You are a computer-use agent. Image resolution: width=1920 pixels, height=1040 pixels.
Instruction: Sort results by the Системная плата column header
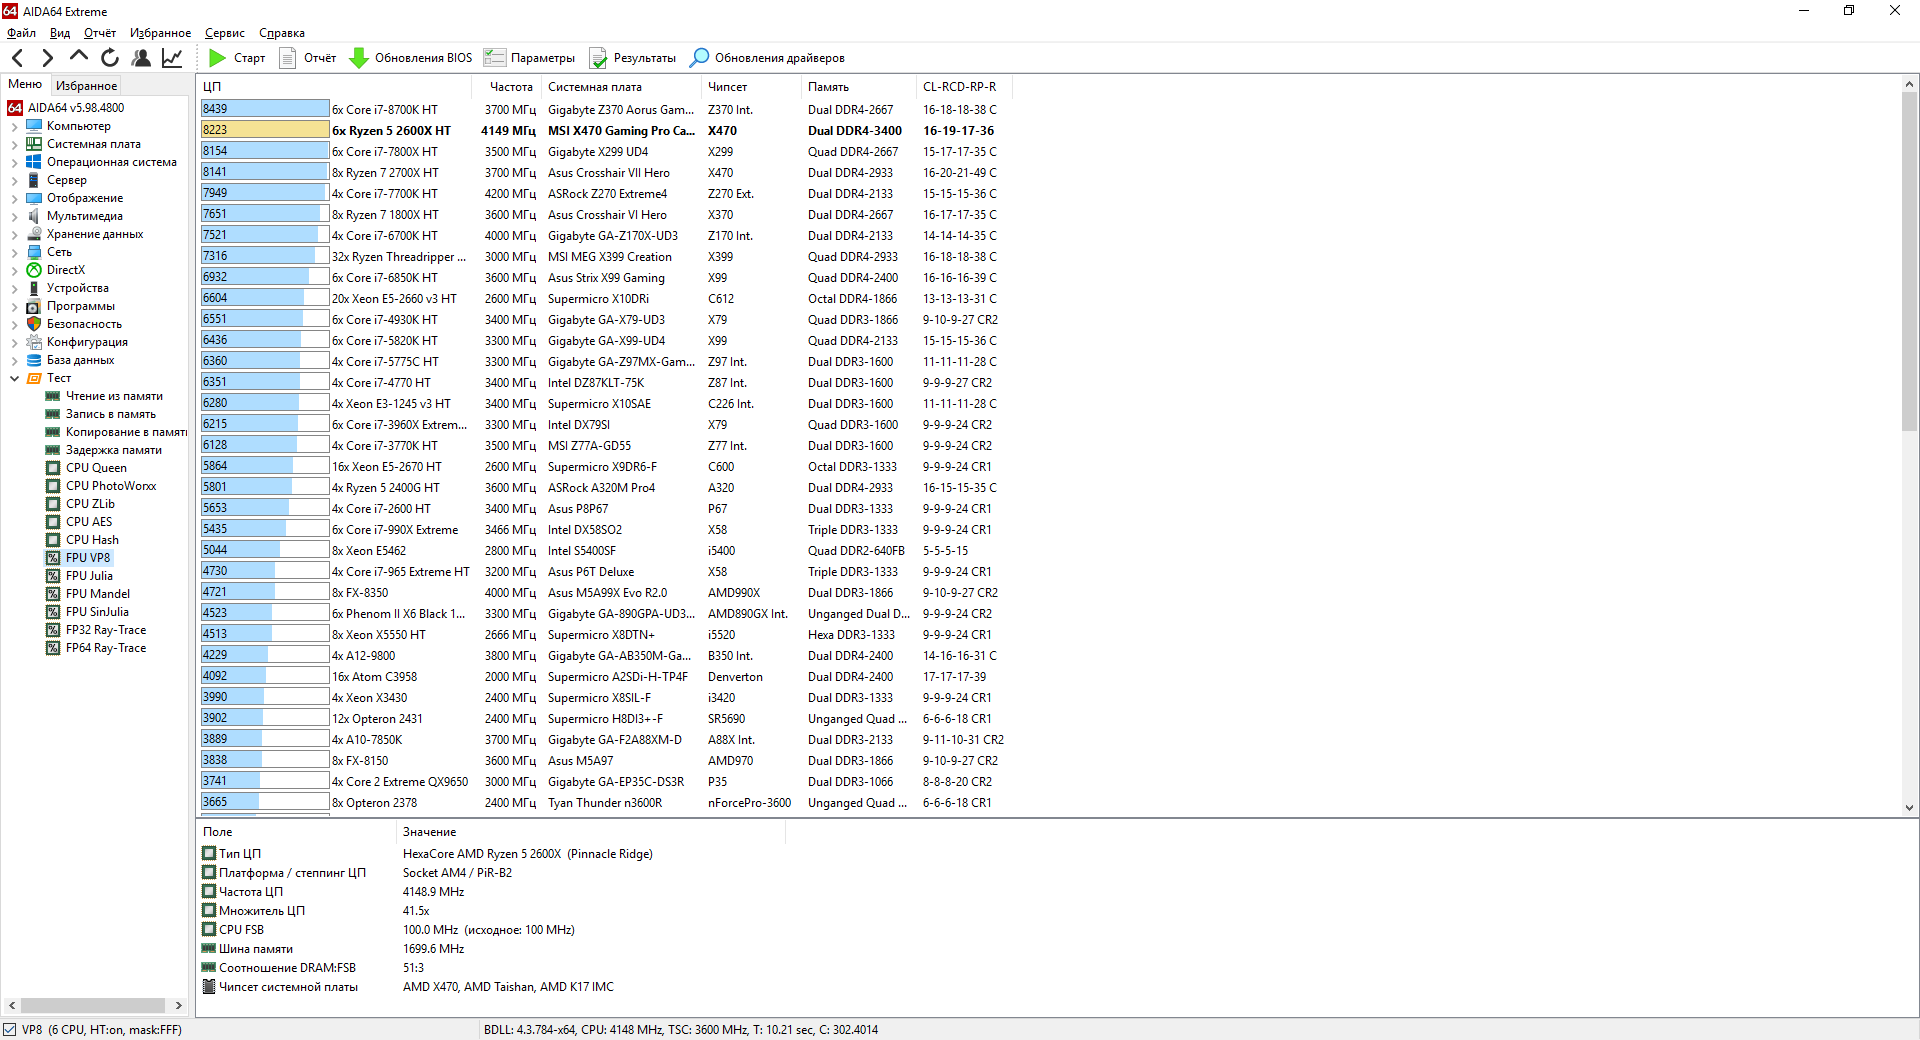coord(621,87)
